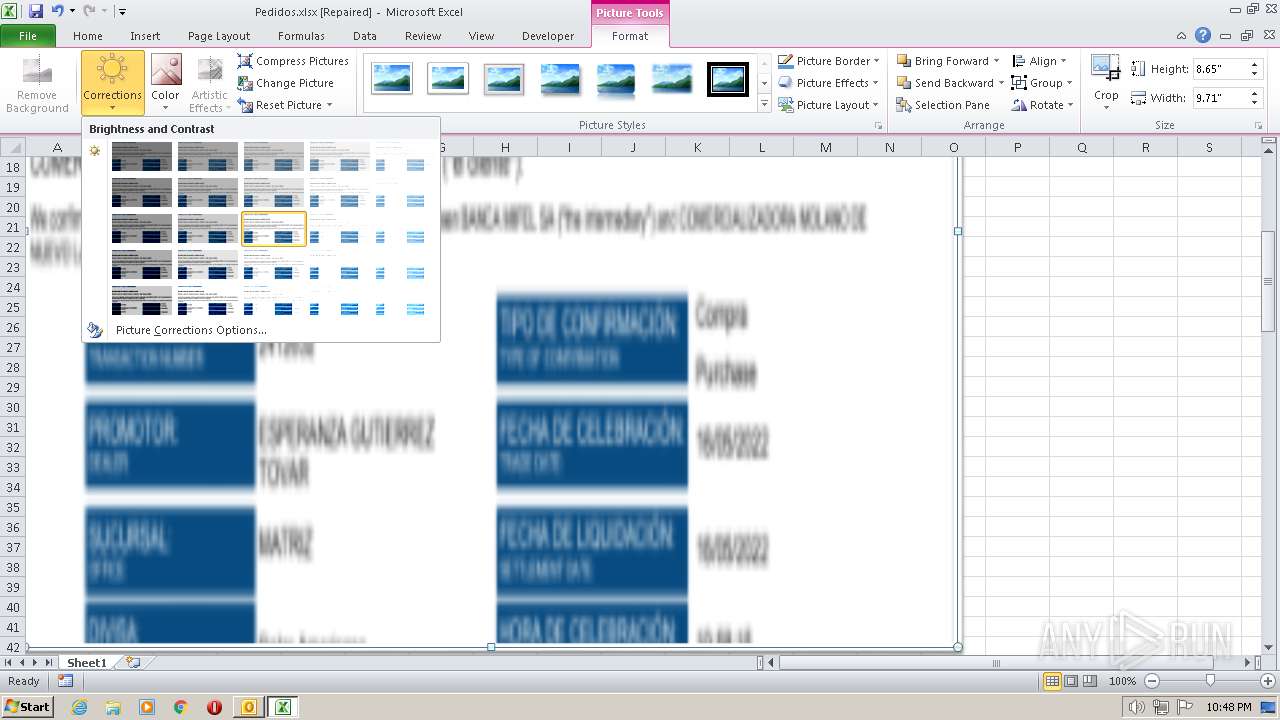Open Picture Styles dialog launcher
Image resolution: width=1280 pixels, height=720 pixels.
879,126
